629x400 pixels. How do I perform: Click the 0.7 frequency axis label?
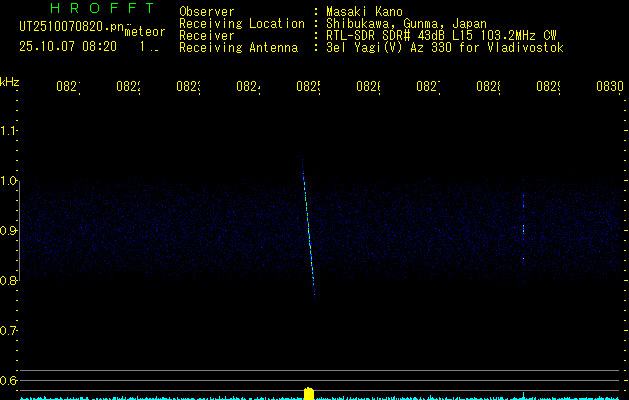tap(9, 331)
